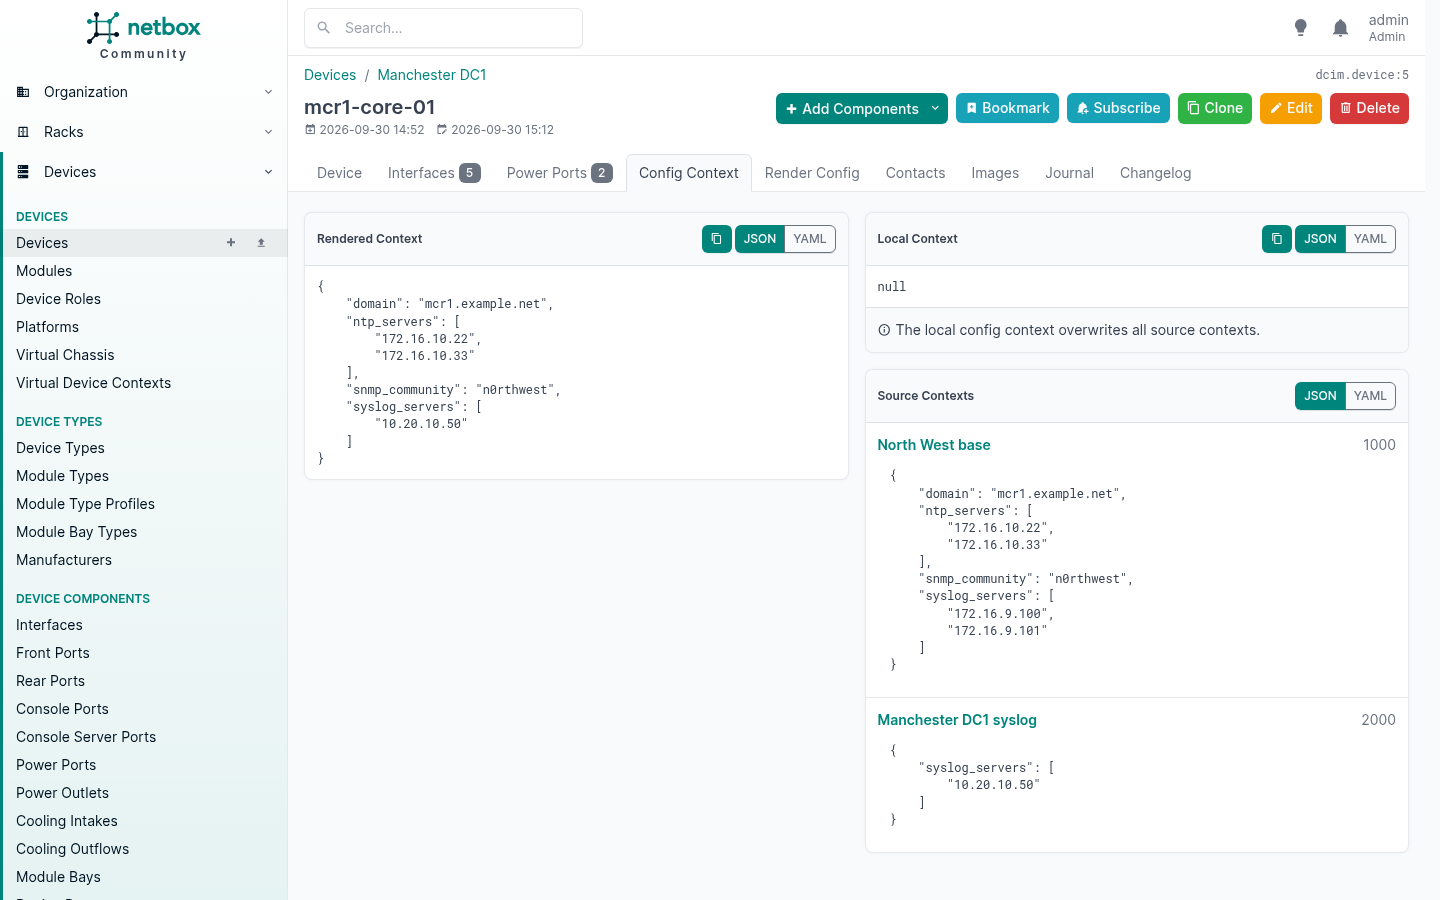Copy Local Context to clipboard
Viewport: 1440px width, 900px height.
pyautogui.click(x=1276, y=239)
